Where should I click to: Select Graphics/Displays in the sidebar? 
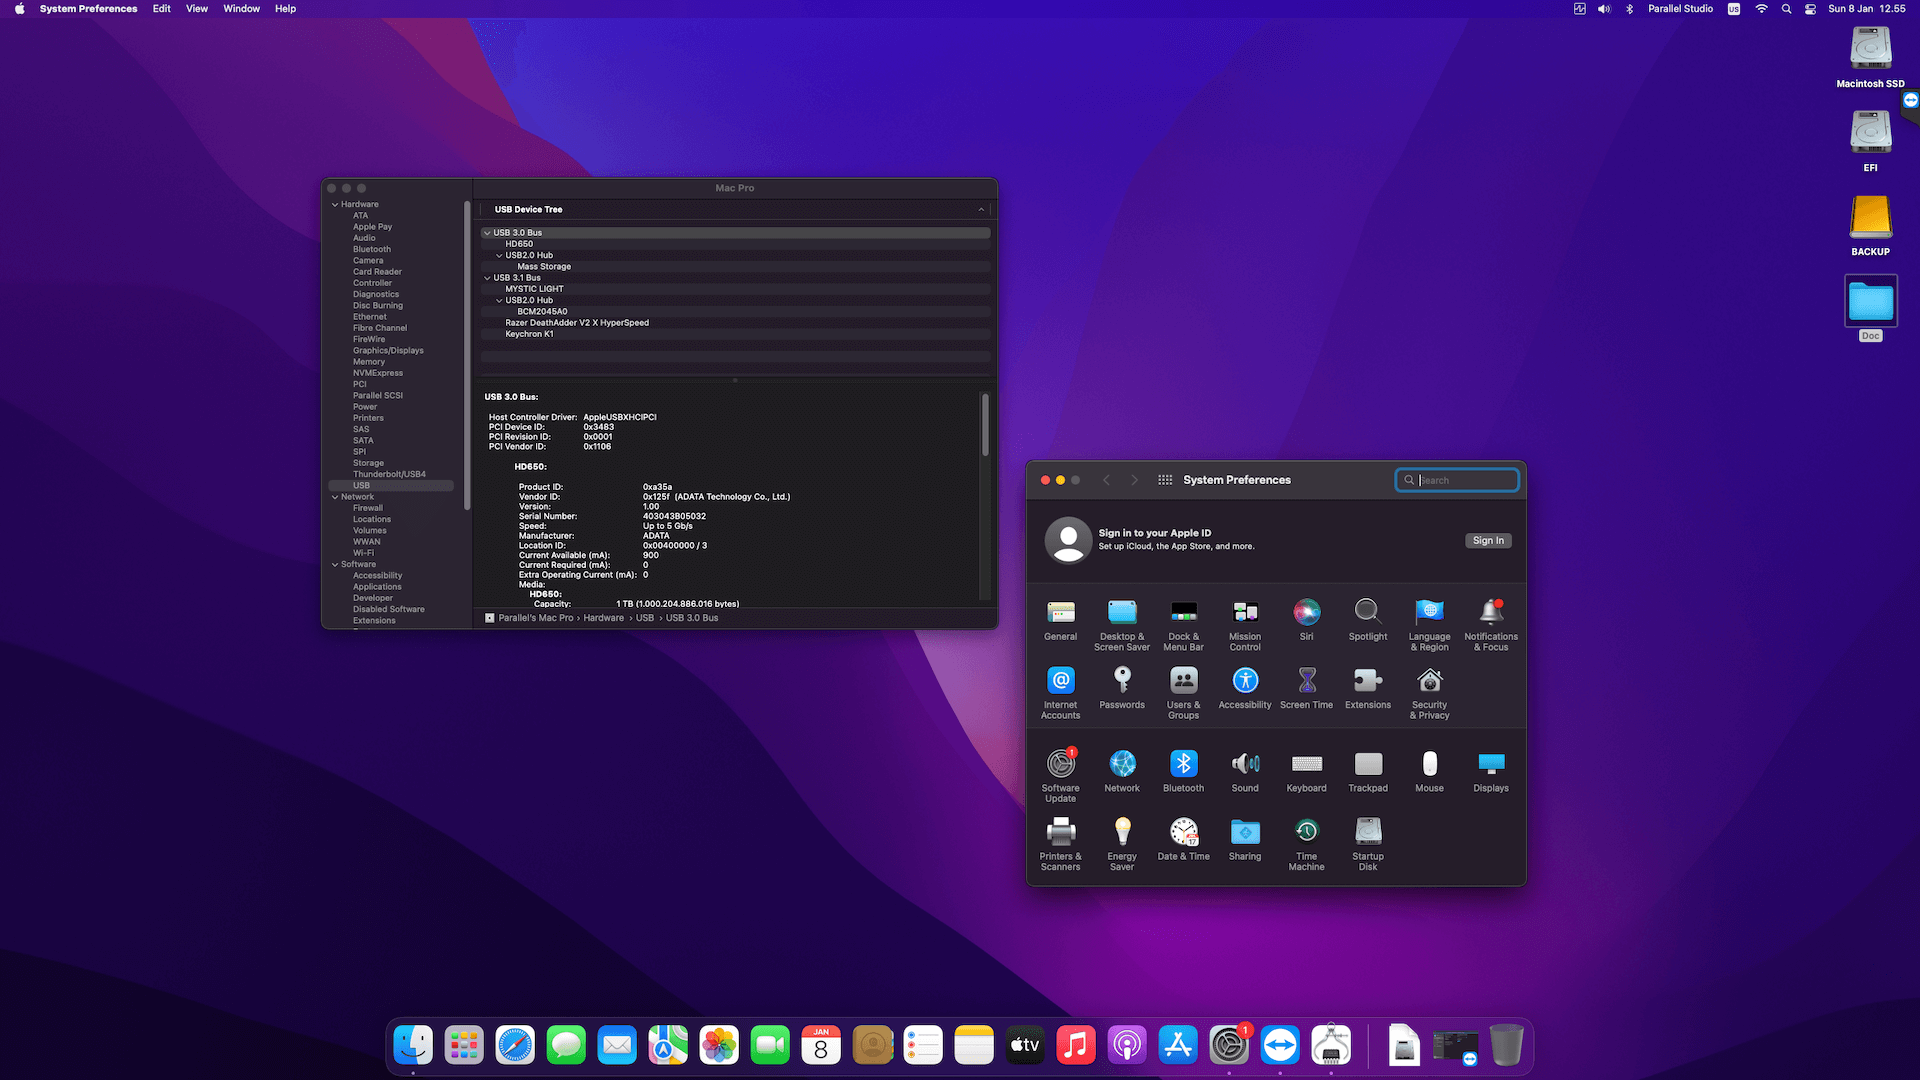click(x=388, y=351)
